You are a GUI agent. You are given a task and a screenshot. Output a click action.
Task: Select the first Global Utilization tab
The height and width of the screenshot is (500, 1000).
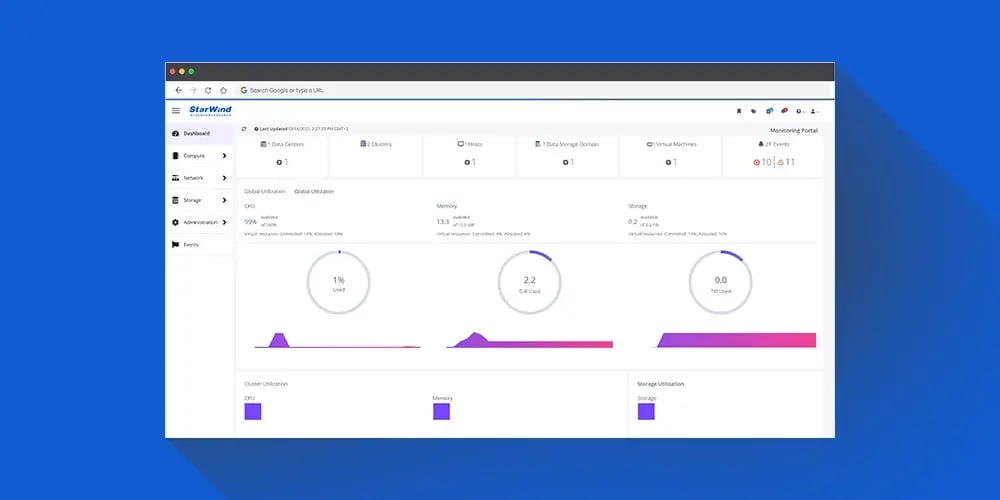tap(264, 191)
